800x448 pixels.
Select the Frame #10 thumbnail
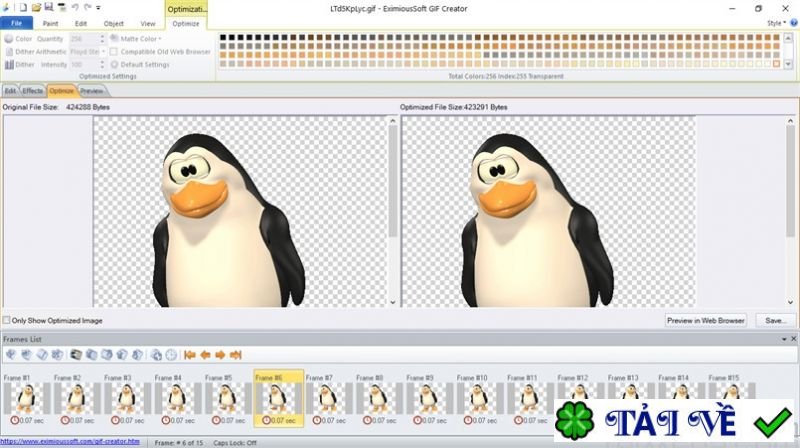pos(479,400)
